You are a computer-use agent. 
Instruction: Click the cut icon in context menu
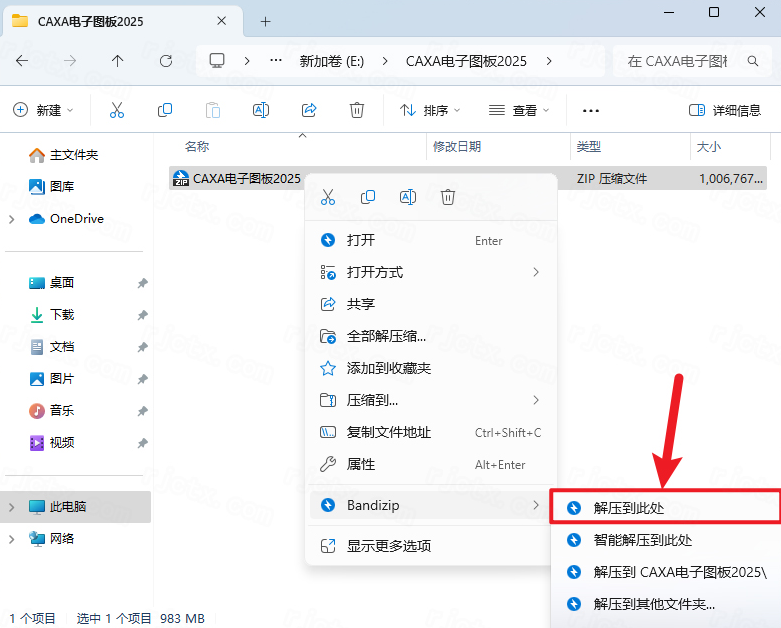[x=328, y=197]
